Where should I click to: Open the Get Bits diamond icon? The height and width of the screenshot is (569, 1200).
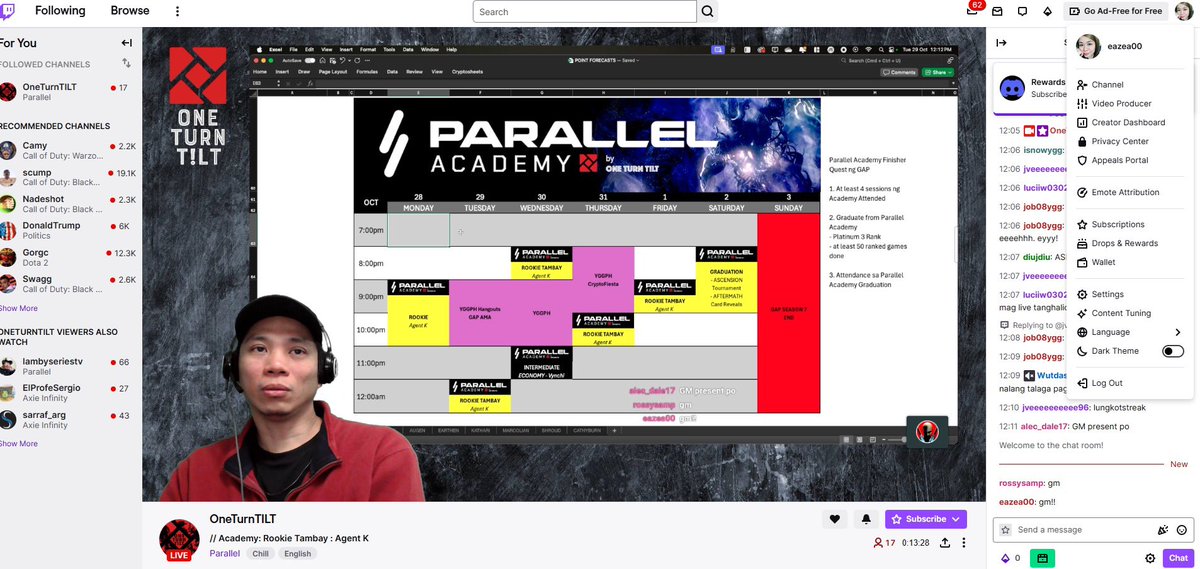click(x=1047, y=12)
